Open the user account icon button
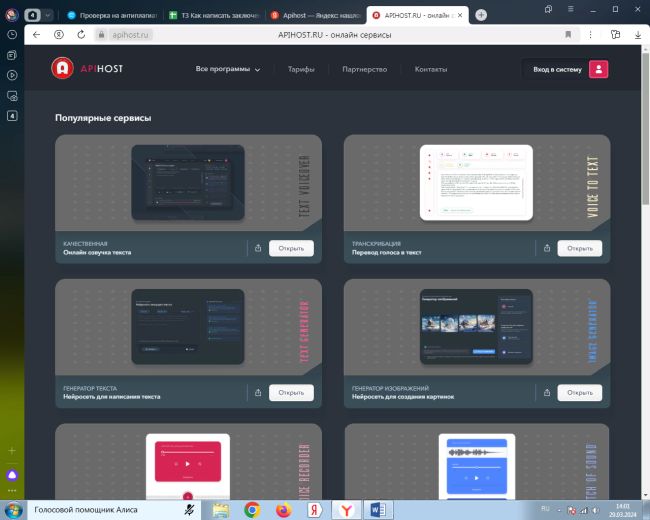Viewport: 650px width, 520px height. [598, 69]
